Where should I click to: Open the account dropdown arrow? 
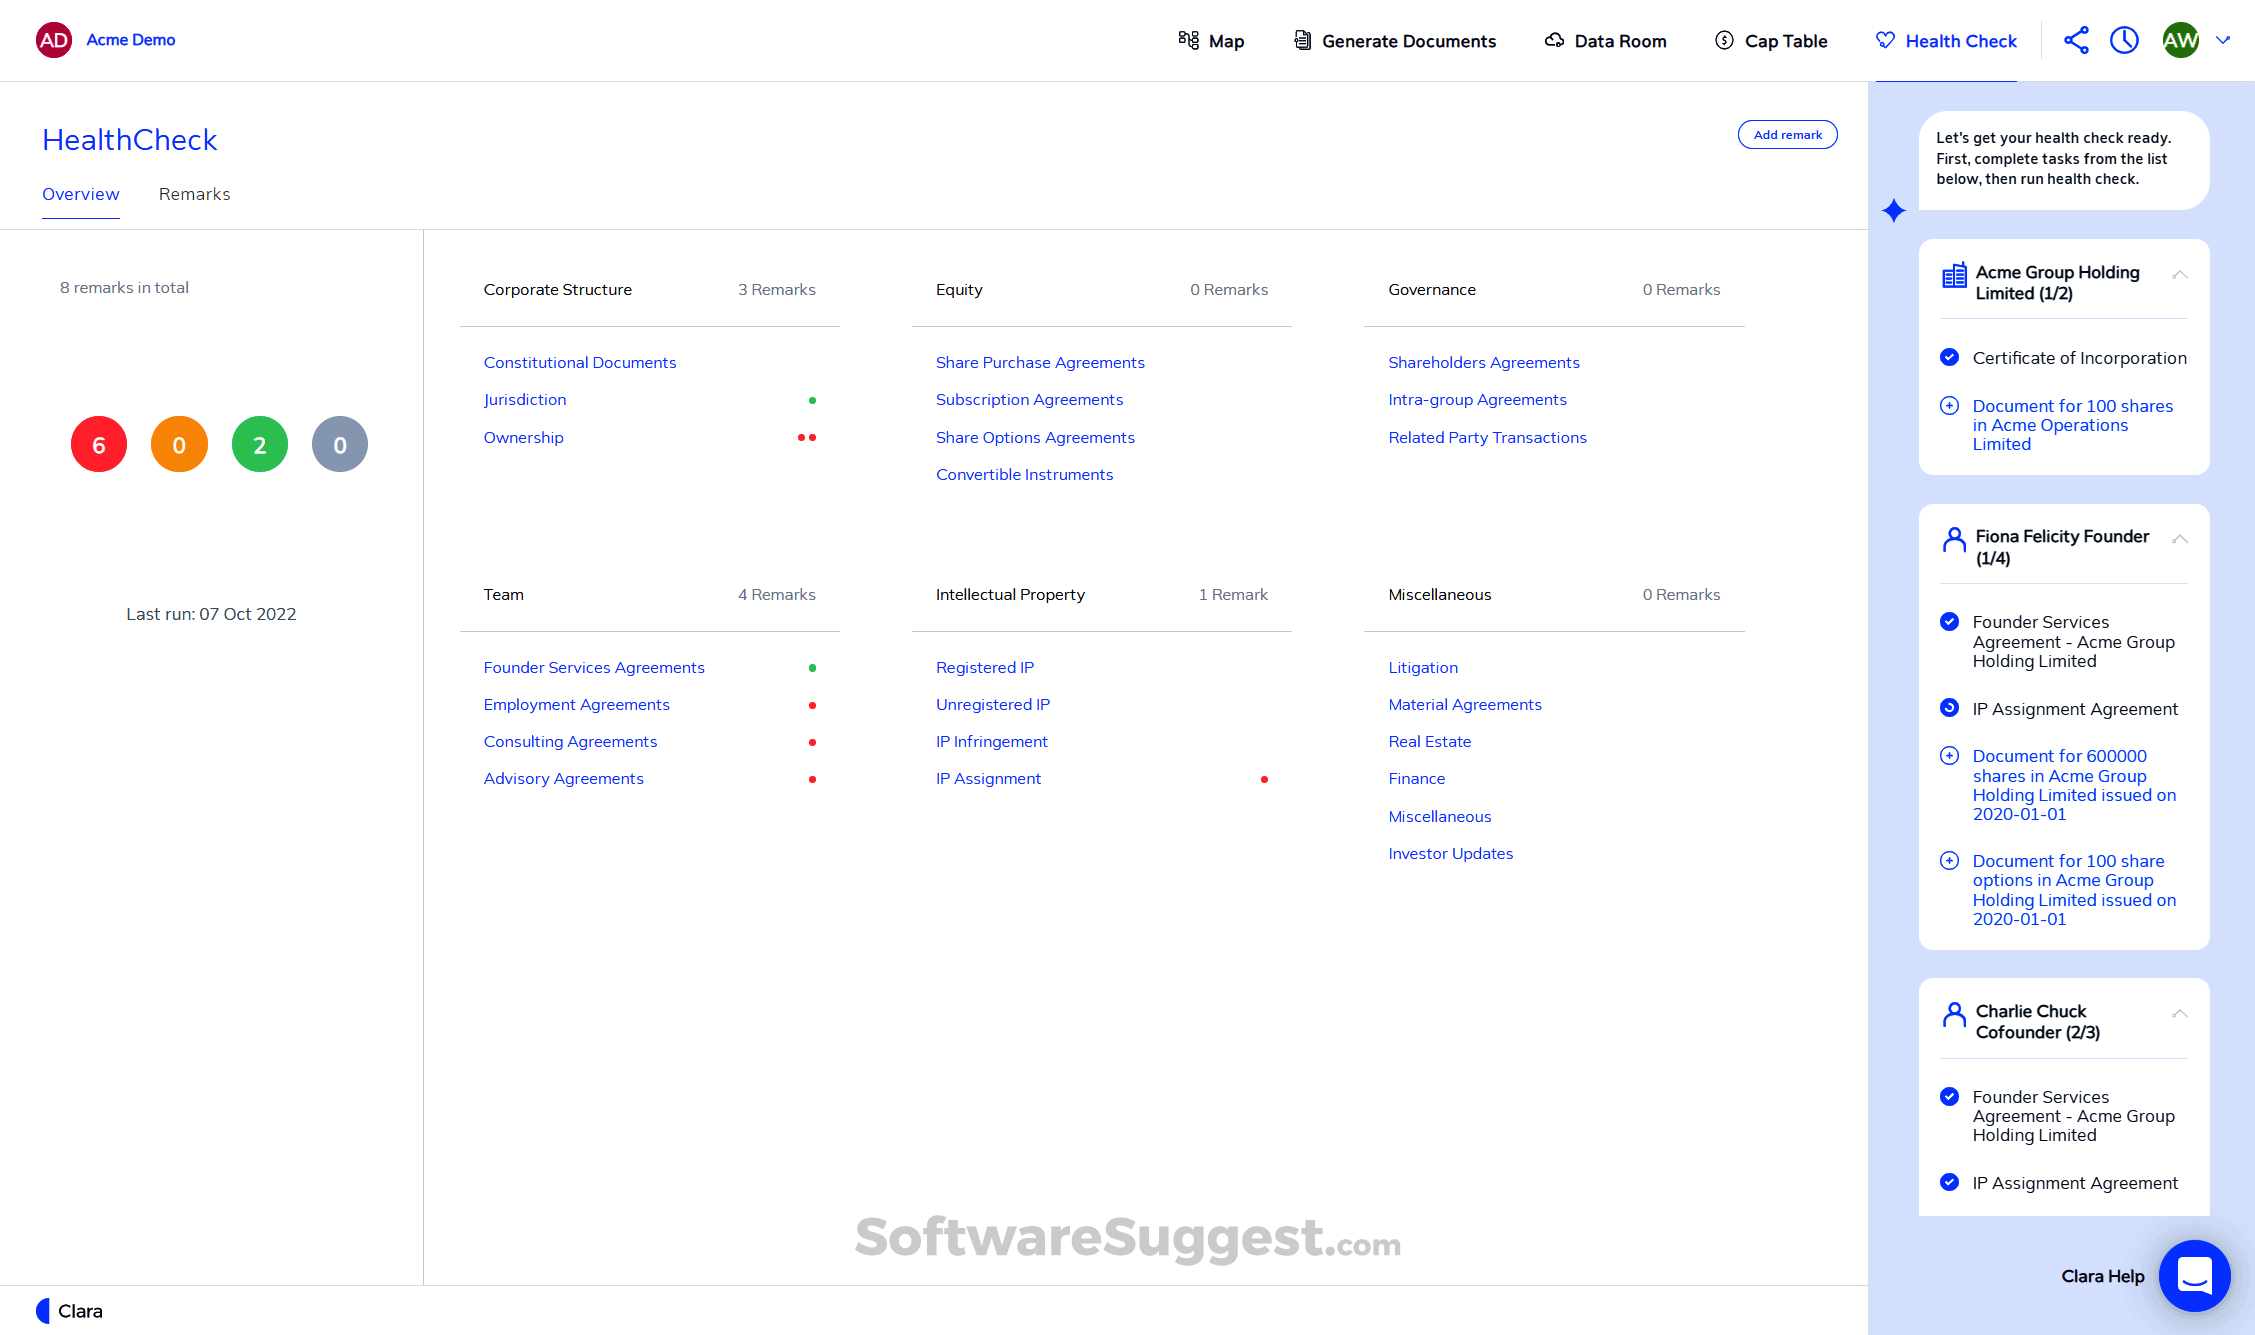click(2223, 40)
